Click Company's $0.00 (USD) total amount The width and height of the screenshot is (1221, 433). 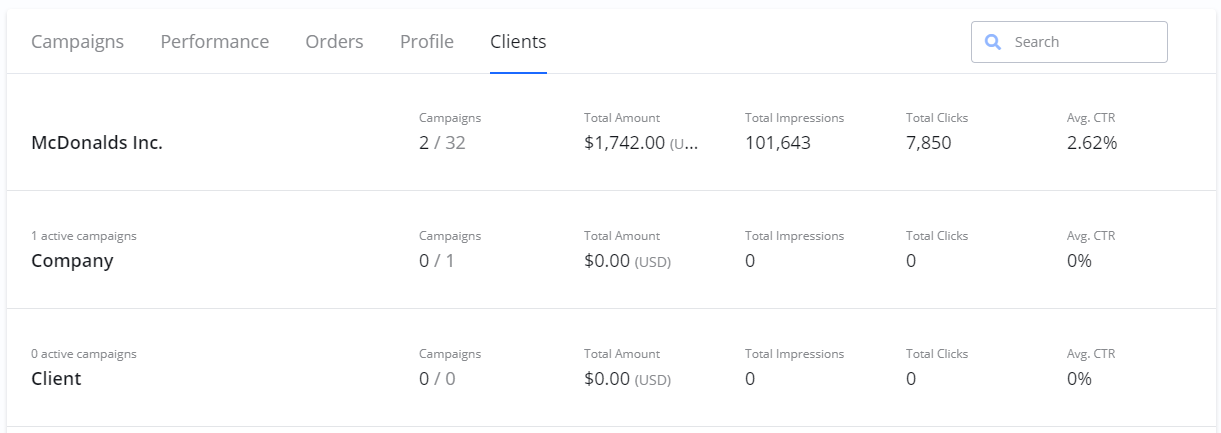tap(627, 261)
